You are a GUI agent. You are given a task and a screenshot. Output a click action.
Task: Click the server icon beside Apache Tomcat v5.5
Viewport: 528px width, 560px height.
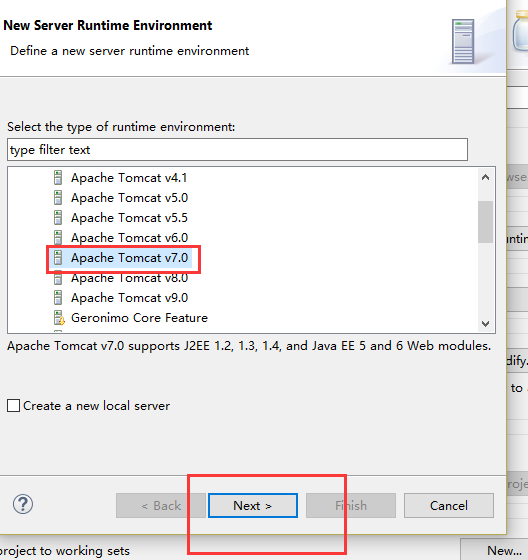coord(58,218)
